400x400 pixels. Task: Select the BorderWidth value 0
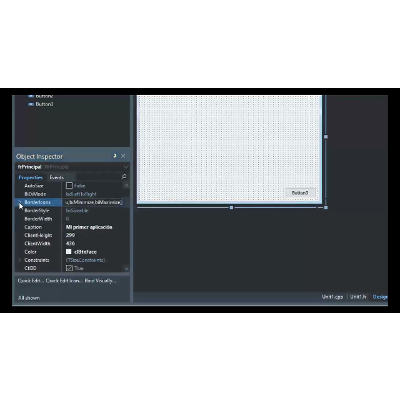[67, 219]
